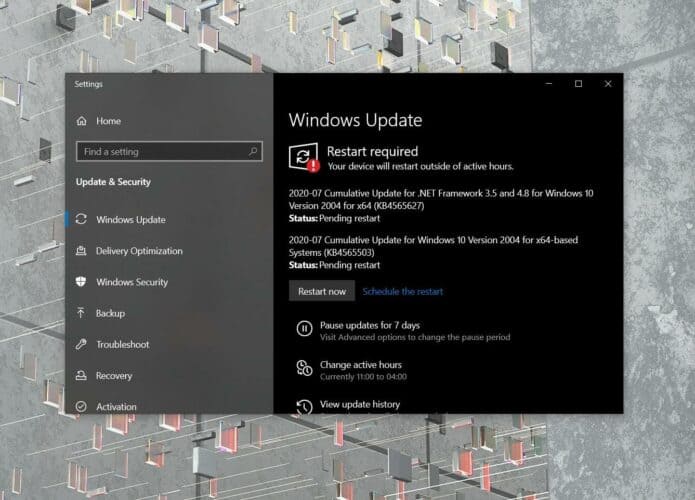Select Pause updates for 7 days
This screenshot has width=695, height=500.
pos(370,325)
